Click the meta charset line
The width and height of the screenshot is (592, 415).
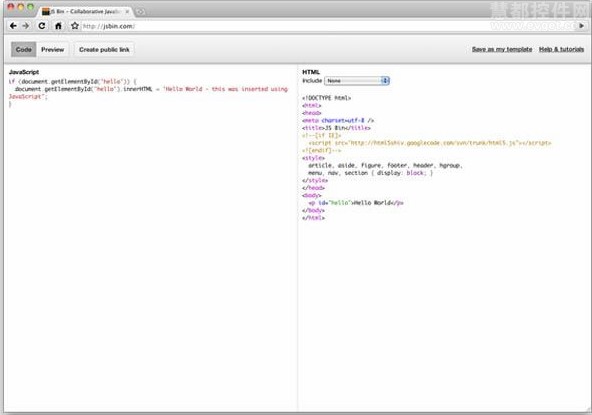click(338, 120)
